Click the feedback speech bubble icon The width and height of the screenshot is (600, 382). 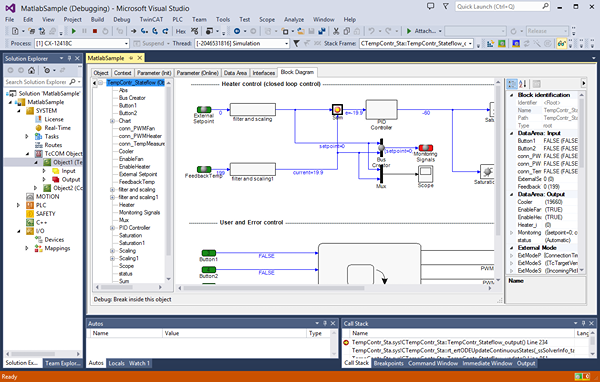(430, 7)
